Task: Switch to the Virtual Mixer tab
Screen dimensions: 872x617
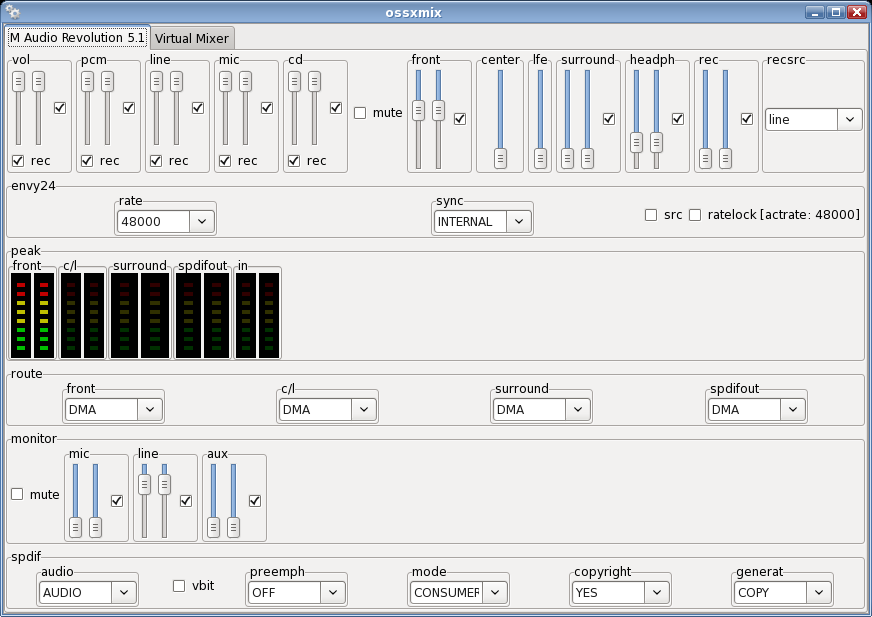Action: (x=192, y=39)
